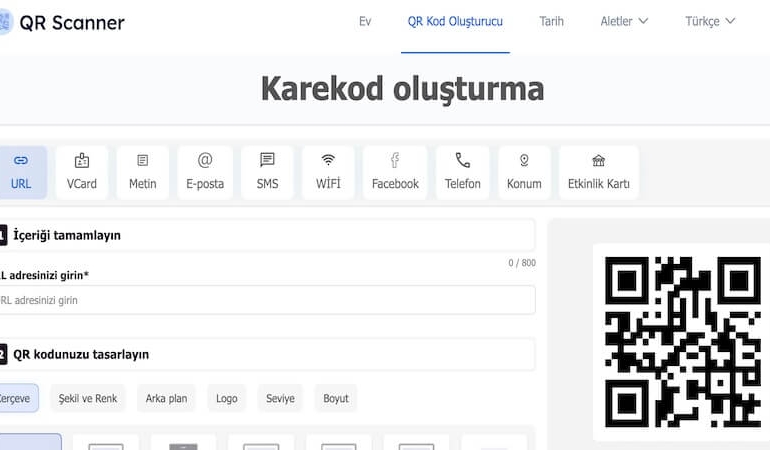Select the WiFi signal icon
The height and width of the screenshot is (450, 770).
(x=328, y=160)
